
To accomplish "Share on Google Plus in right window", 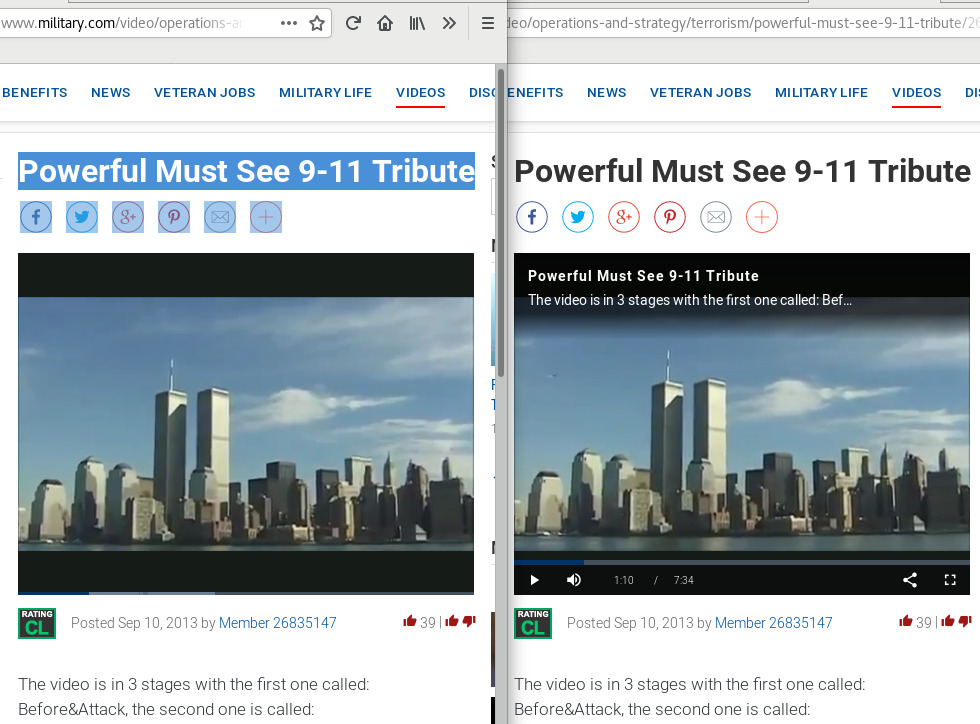I will tap(624, 217).
